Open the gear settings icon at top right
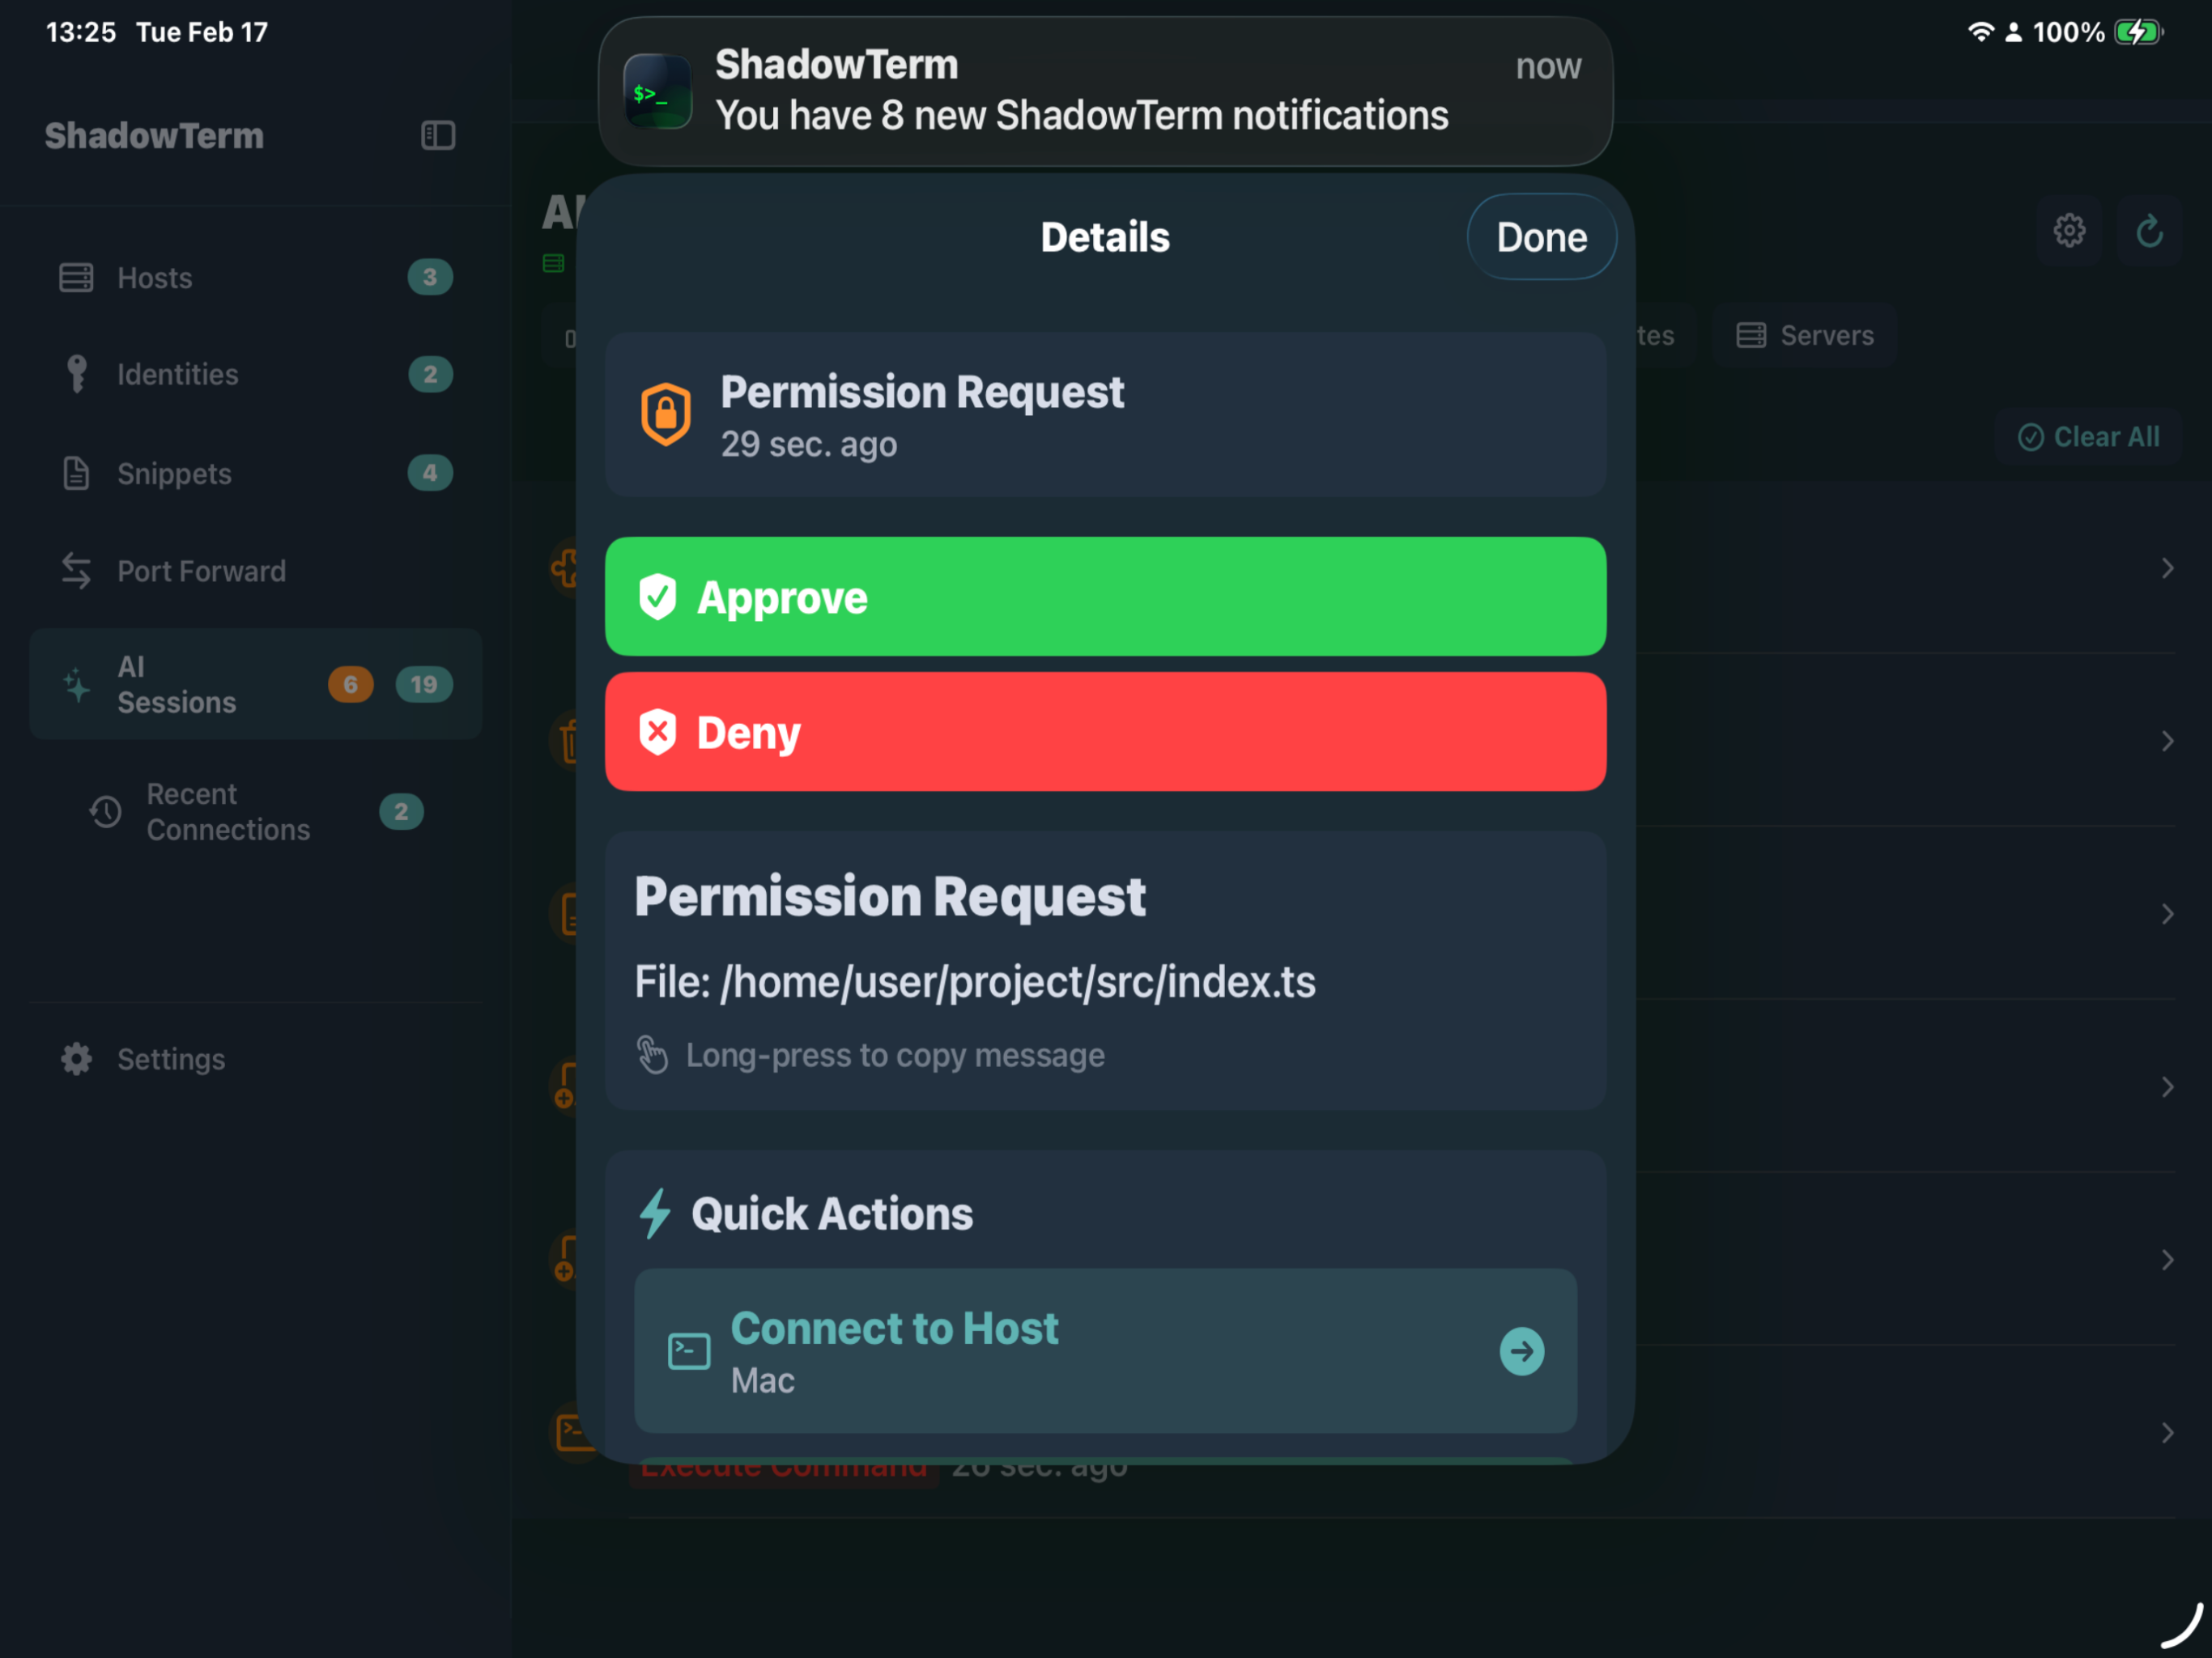Screen dimensions: 2212x1658 click(2069, 231)
